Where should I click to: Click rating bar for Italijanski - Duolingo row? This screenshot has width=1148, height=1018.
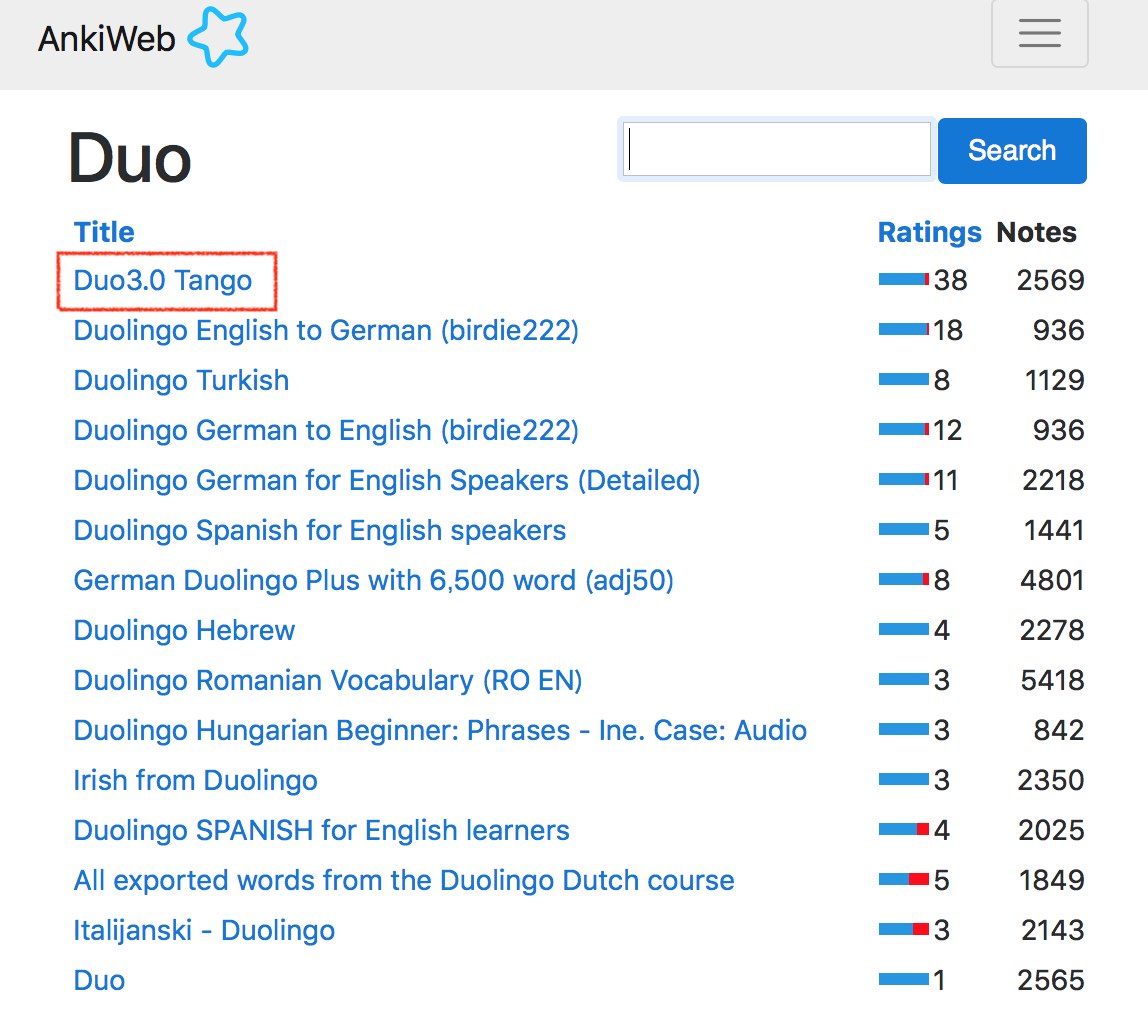(903, 929)
